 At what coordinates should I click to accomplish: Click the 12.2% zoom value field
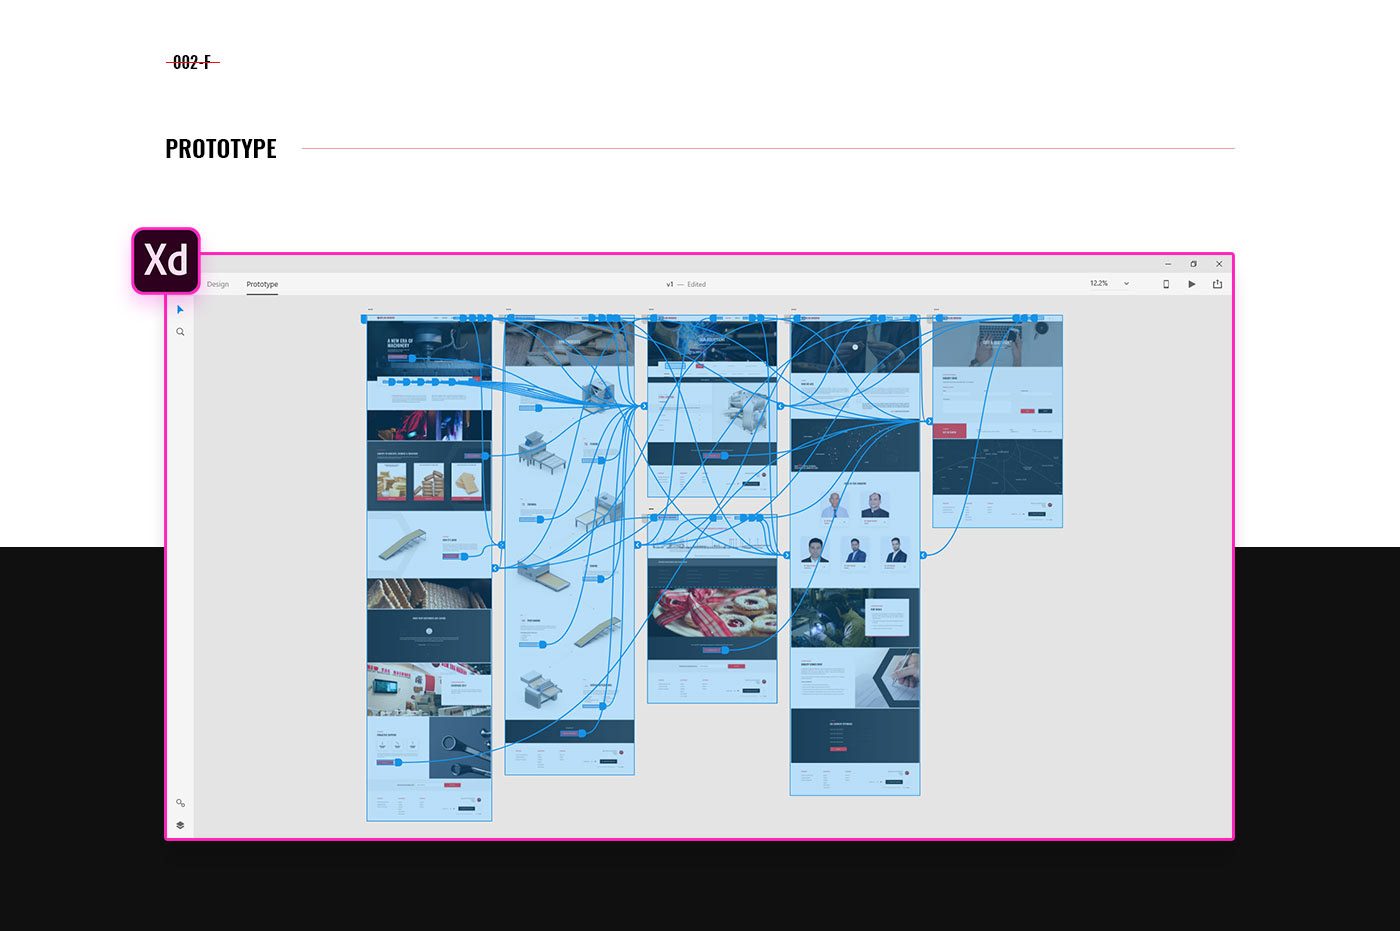point(1099,284)
